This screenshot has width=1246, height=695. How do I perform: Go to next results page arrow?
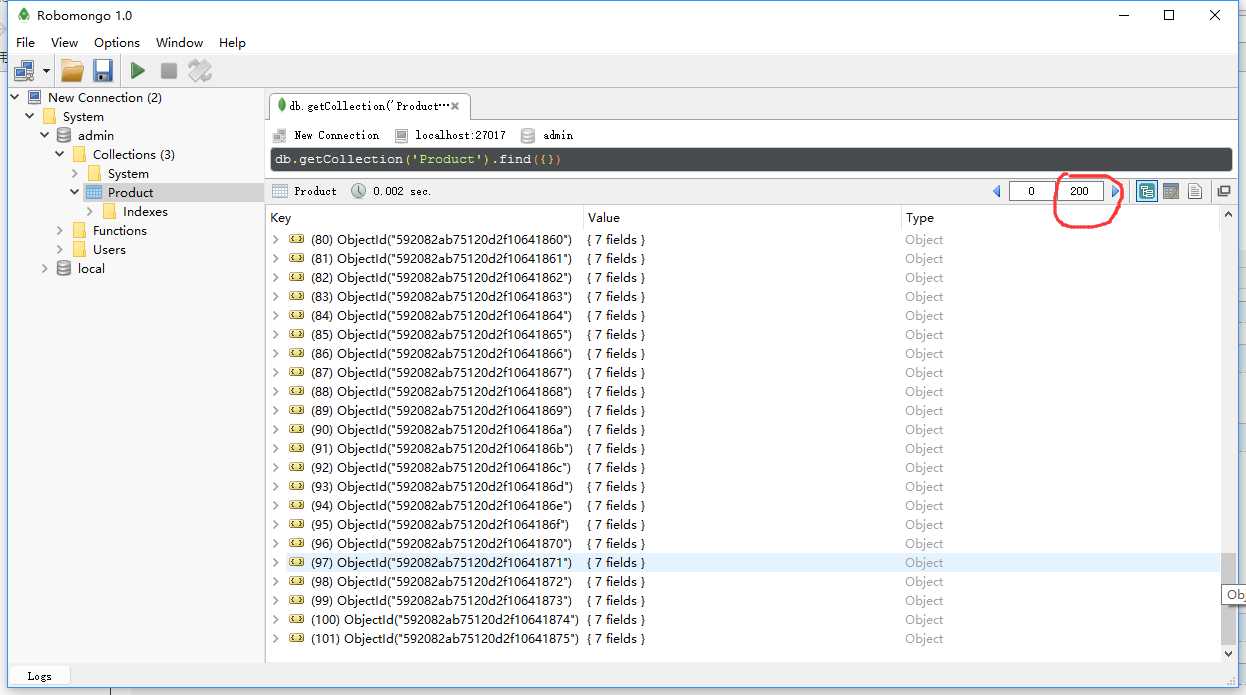tap(1115, 191)
